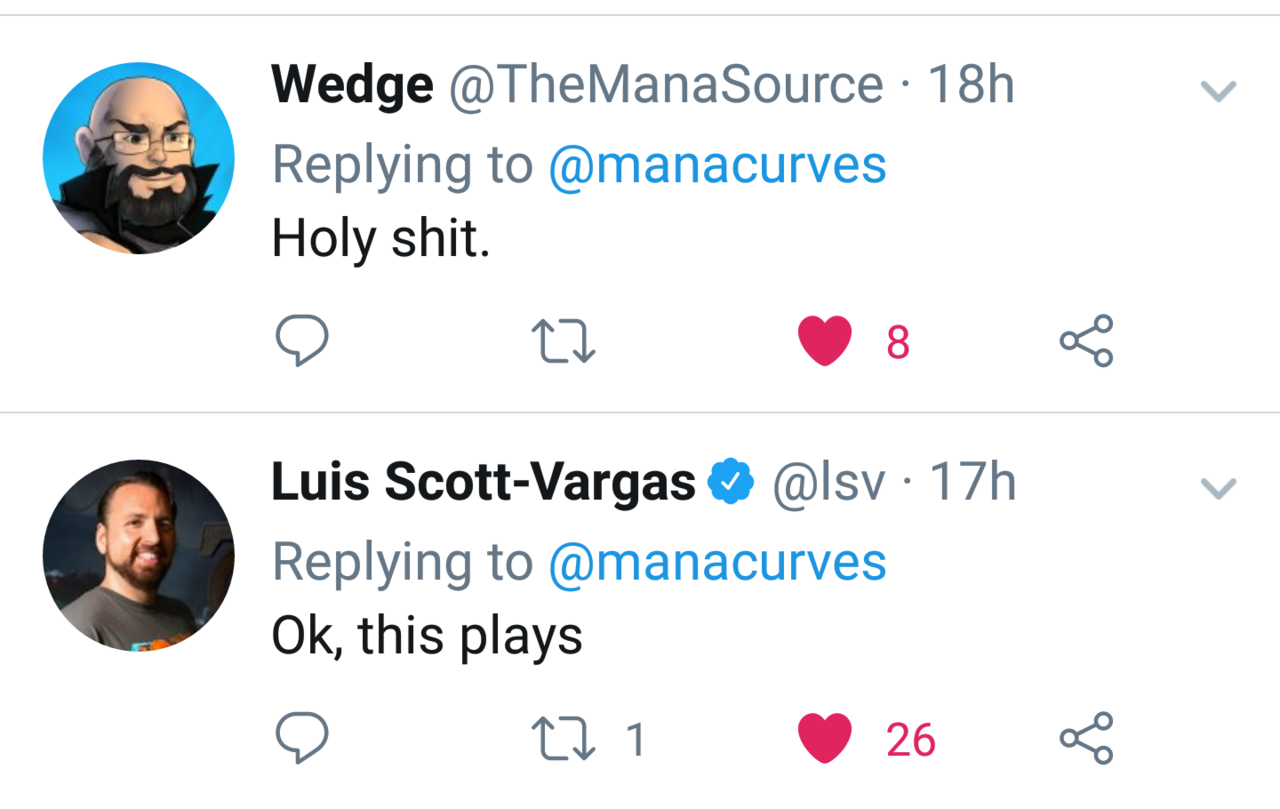
Task: Open the 18h timestamp on Wedge's tweet
Action: (x=971, y=86)
